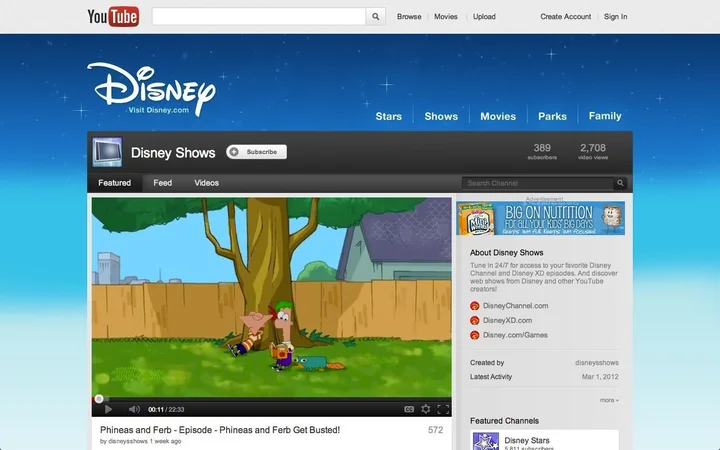Click the search magnifier button in header
Viewport: 720px width, 450px height.
point(376,17)
